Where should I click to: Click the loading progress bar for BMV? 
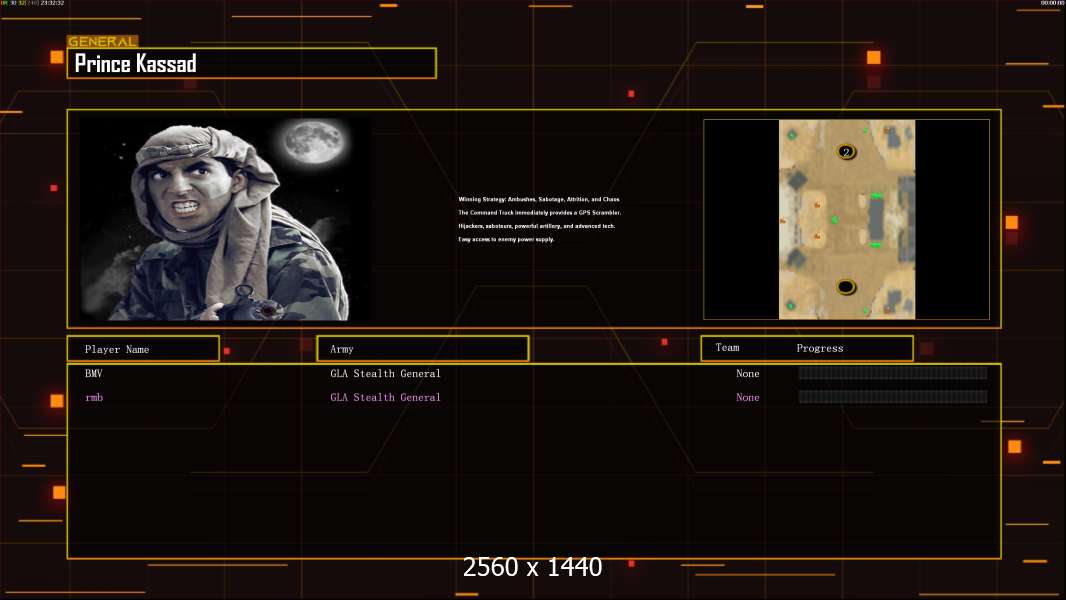click(893, 372)
